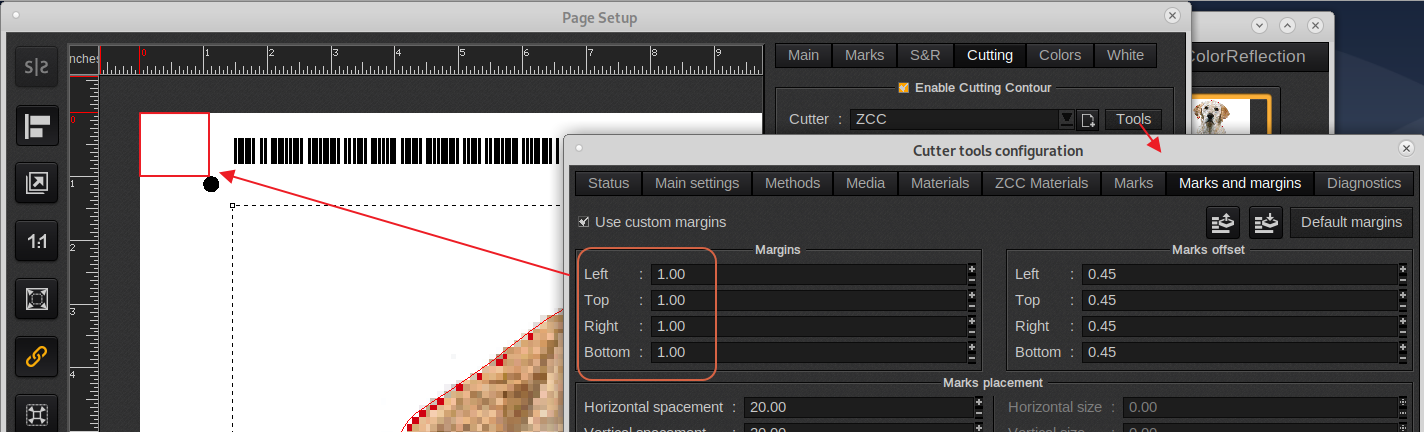Click the mirror S|S icon in left sidebar

coord(37,69)
